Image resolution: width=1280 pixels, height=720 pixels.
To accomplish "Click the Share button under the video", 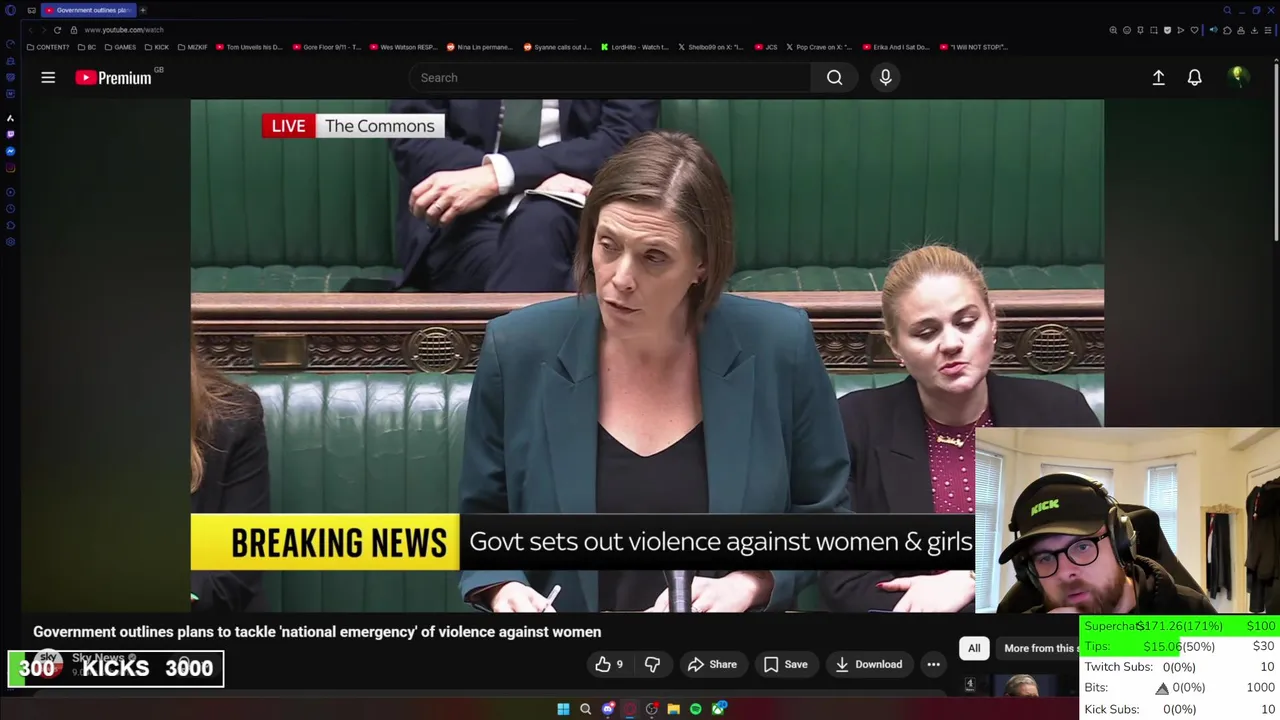I will [712, 664].
